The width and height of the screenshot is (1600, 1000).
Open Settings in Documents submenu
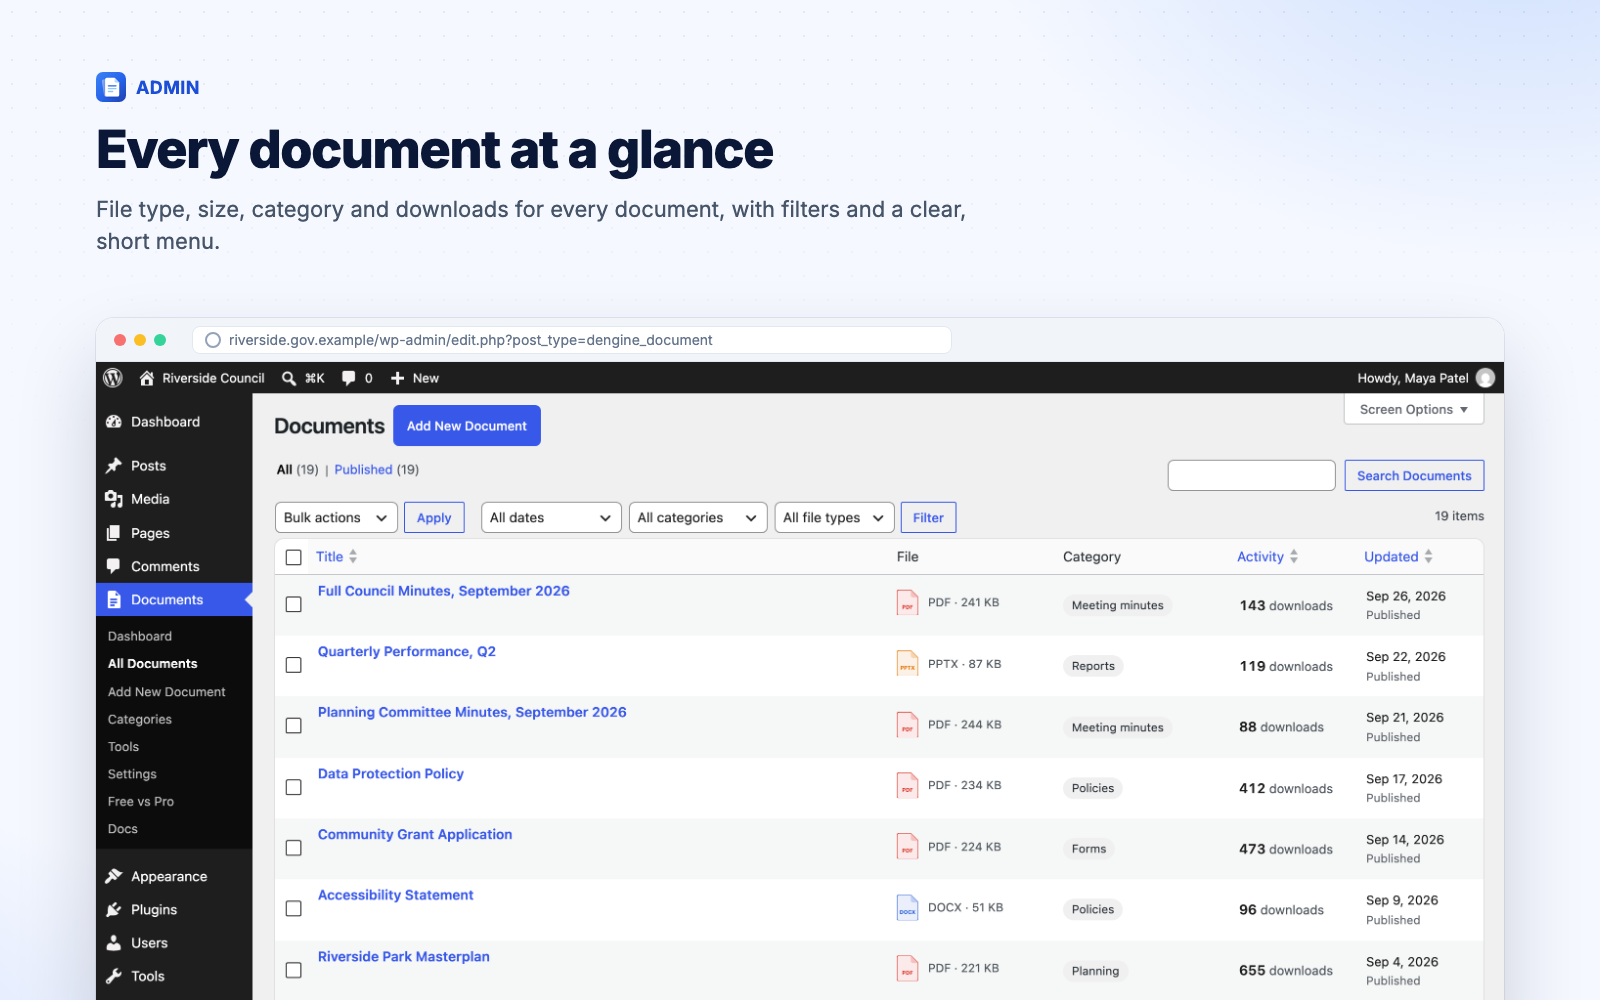click(132, 774)
